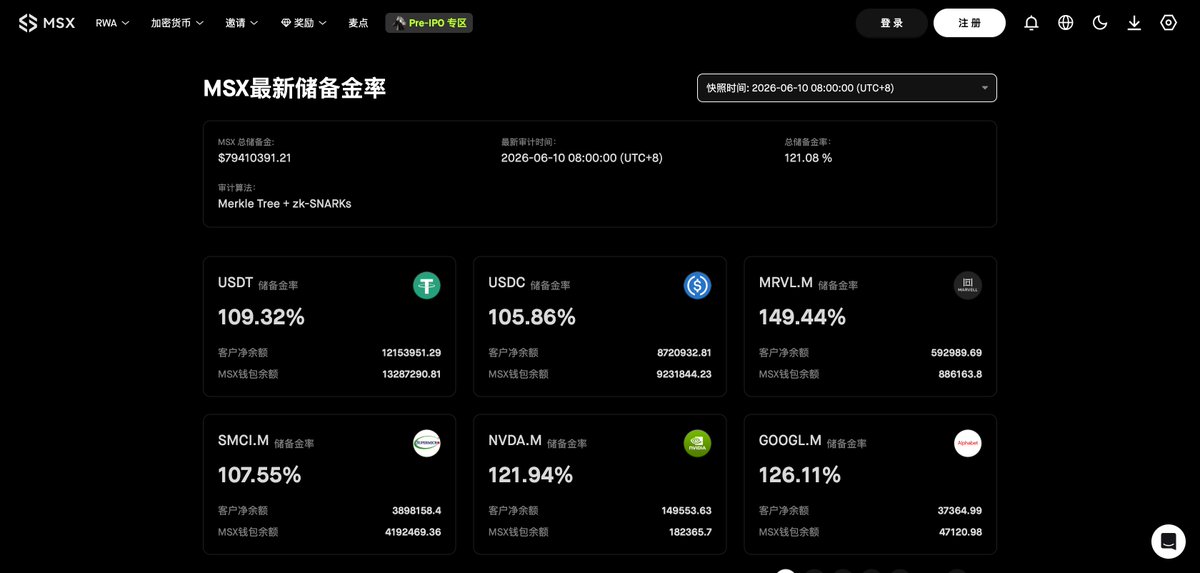
Task: Click the diamond icon beside 奖励
Action: pyautogui.click(x=286, y=23)
